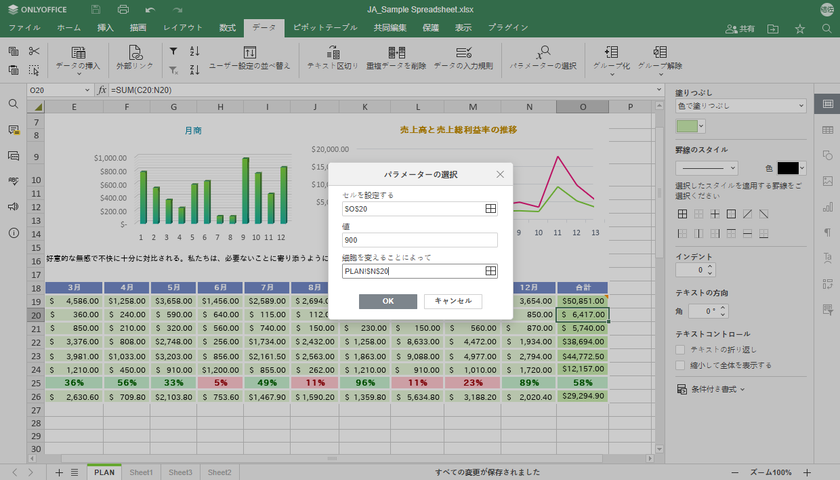Image resolution: width=840 pixels, height=480 pixels.
Task: Switch to the Sheet1 tab
Action: 141,472
